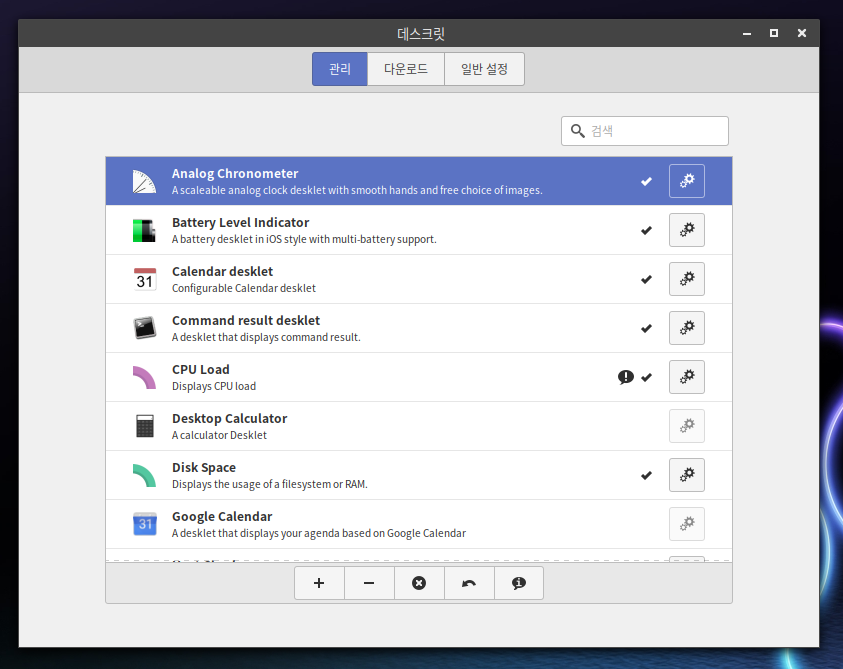
Task: Click the CPU Load warning exclamation icon
Action: pos(625,377)
